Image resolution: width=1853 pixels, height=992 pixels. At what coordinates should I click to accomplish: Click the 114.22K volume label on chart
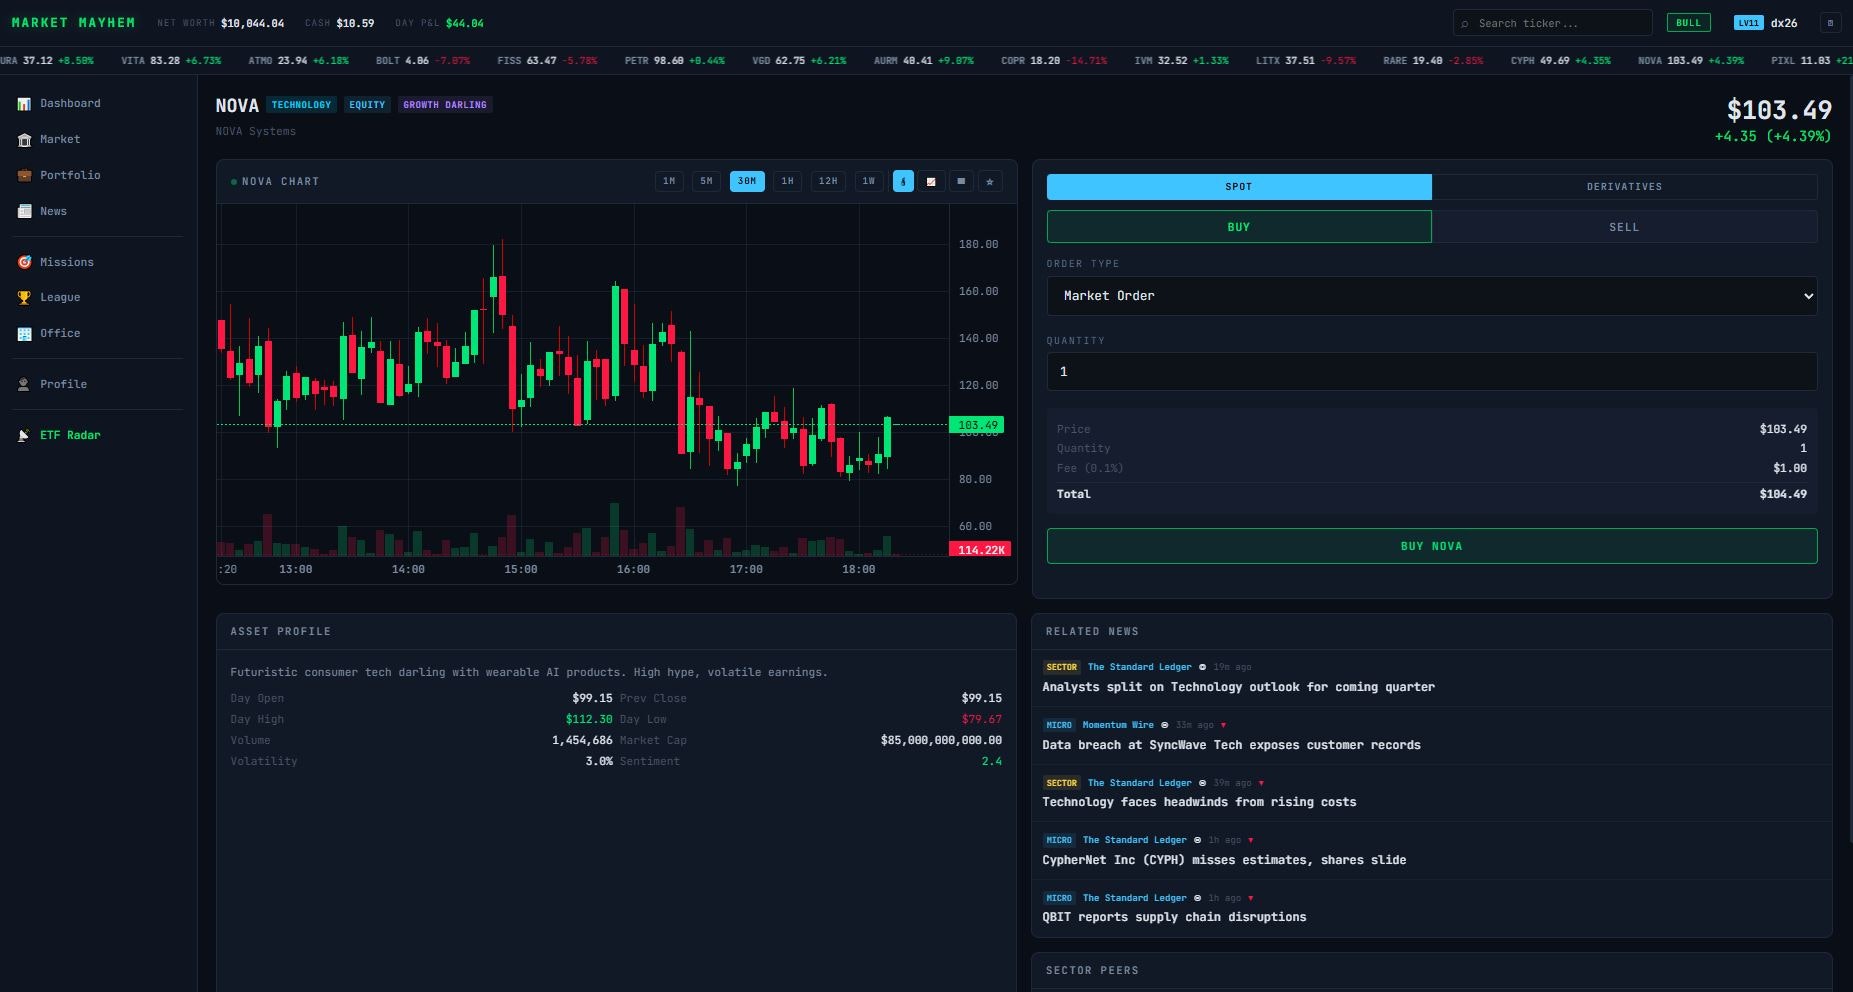pos(980,550)
